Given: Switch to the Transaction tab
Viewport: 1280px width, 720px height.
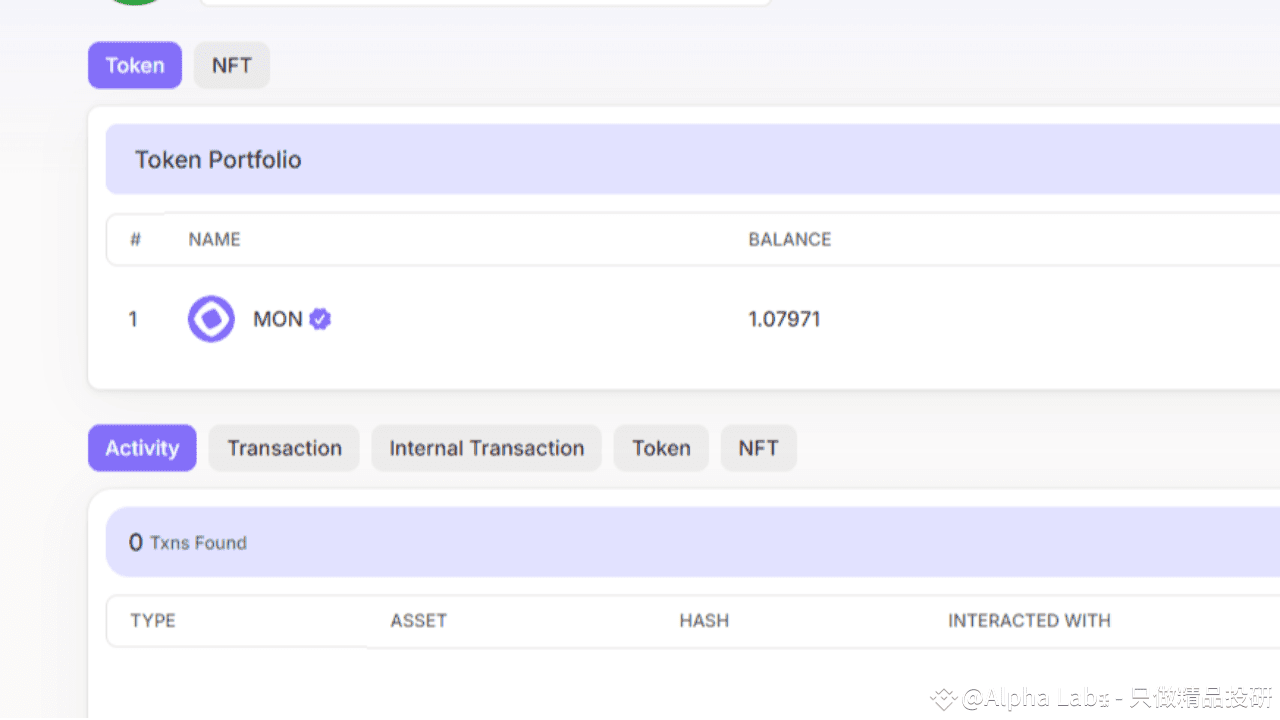Looking at the screenshot, I should pyautogui.click(x=284, y=448).
